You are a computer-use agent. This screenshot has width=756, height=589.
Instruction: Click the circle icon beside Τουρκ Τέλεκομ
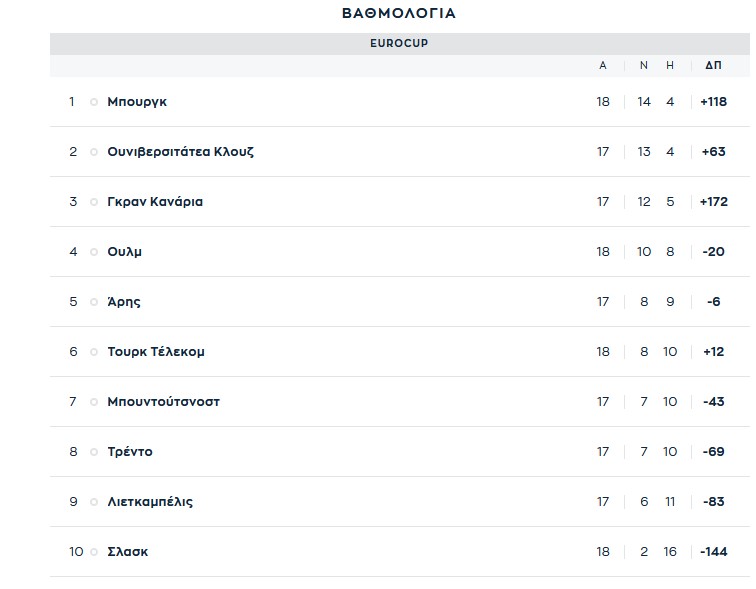click(94, 352)
